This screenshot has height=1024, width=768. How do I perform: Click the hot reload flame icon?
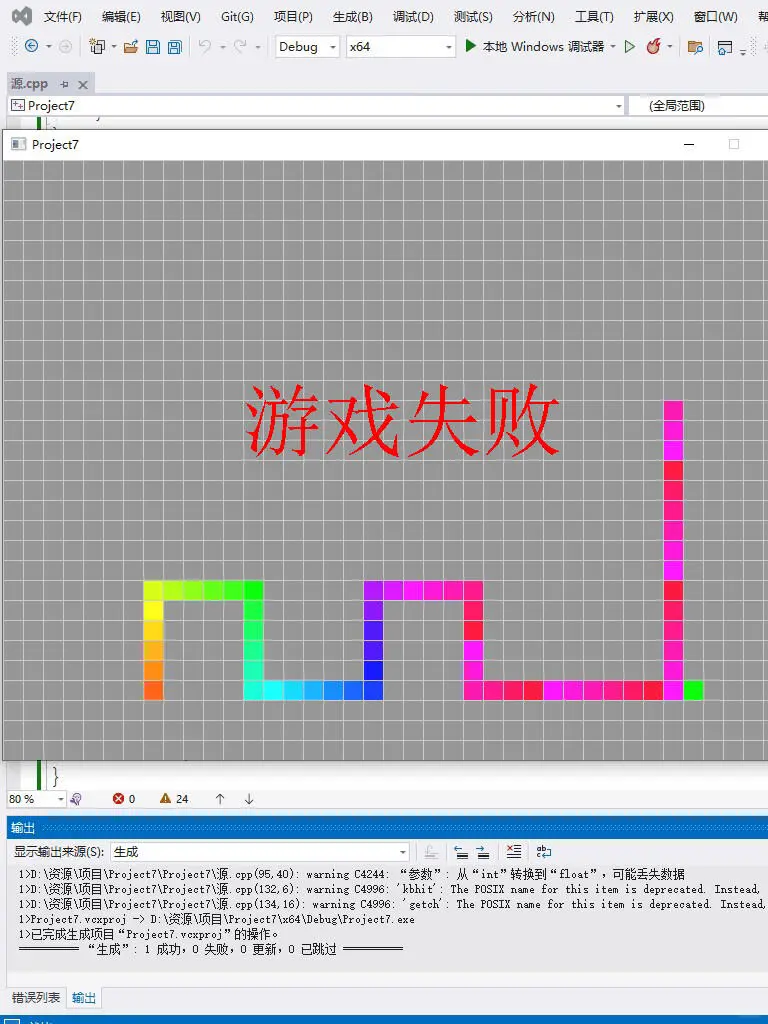pos(653,46)
